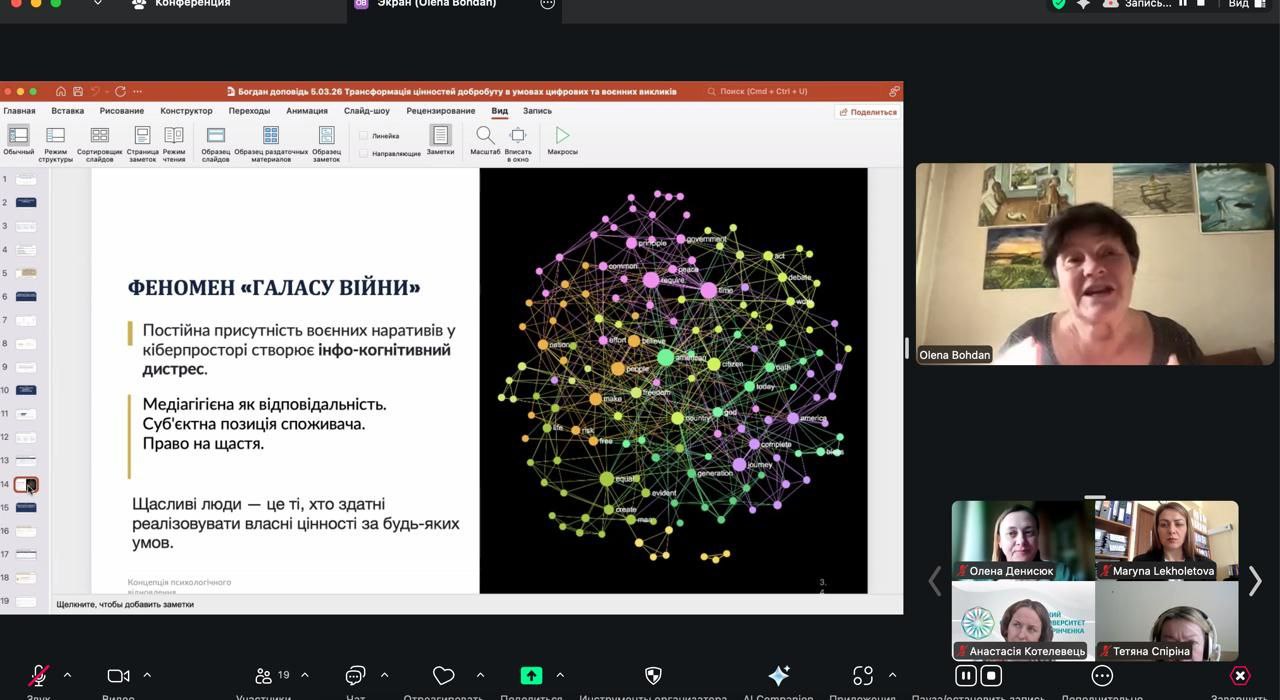Open the apps icon in Zoom toolbar

(x=862, y=676)
